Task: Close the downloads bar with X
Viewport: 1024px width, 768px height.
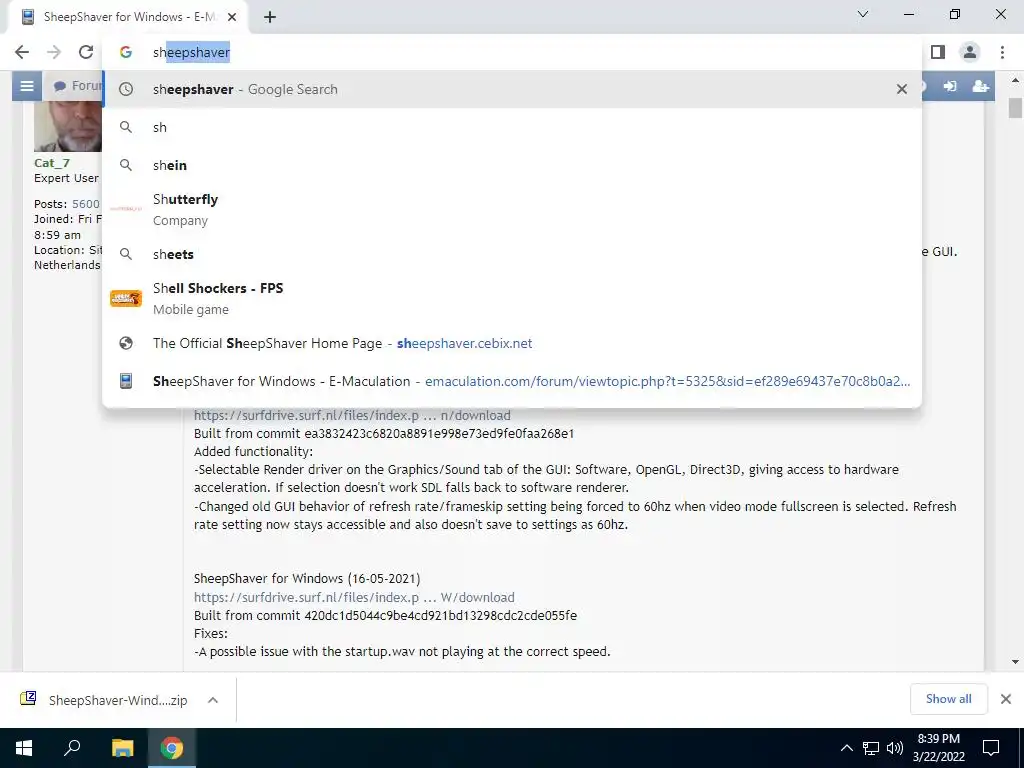Action: click(1006, 699)
